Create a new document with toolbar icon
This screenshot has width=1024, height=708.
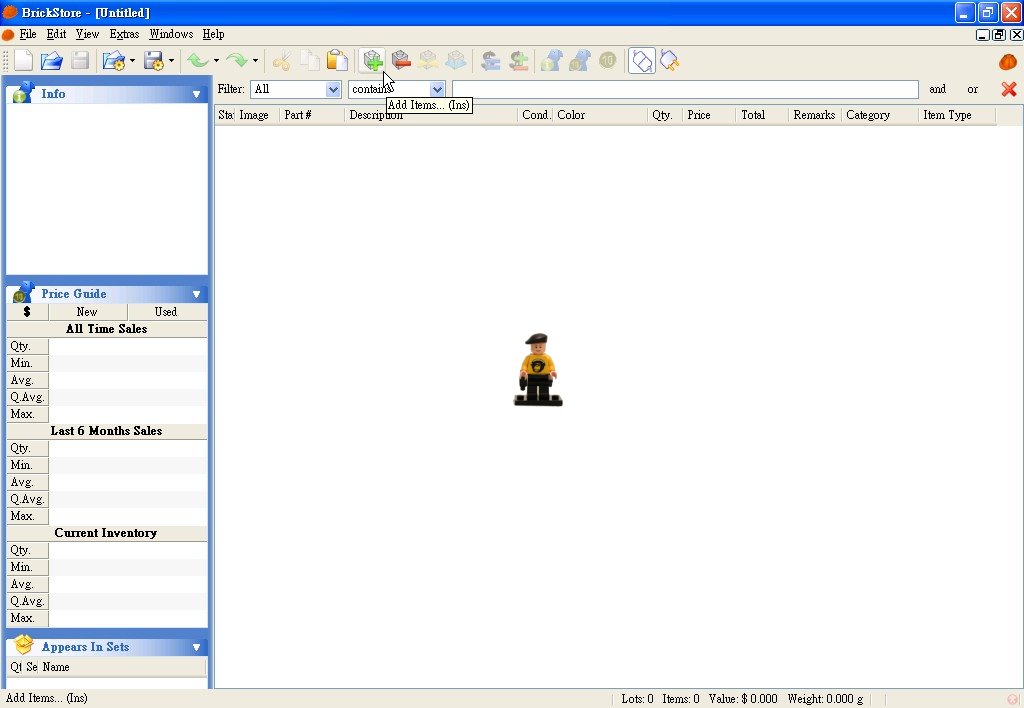coord(24,61)
